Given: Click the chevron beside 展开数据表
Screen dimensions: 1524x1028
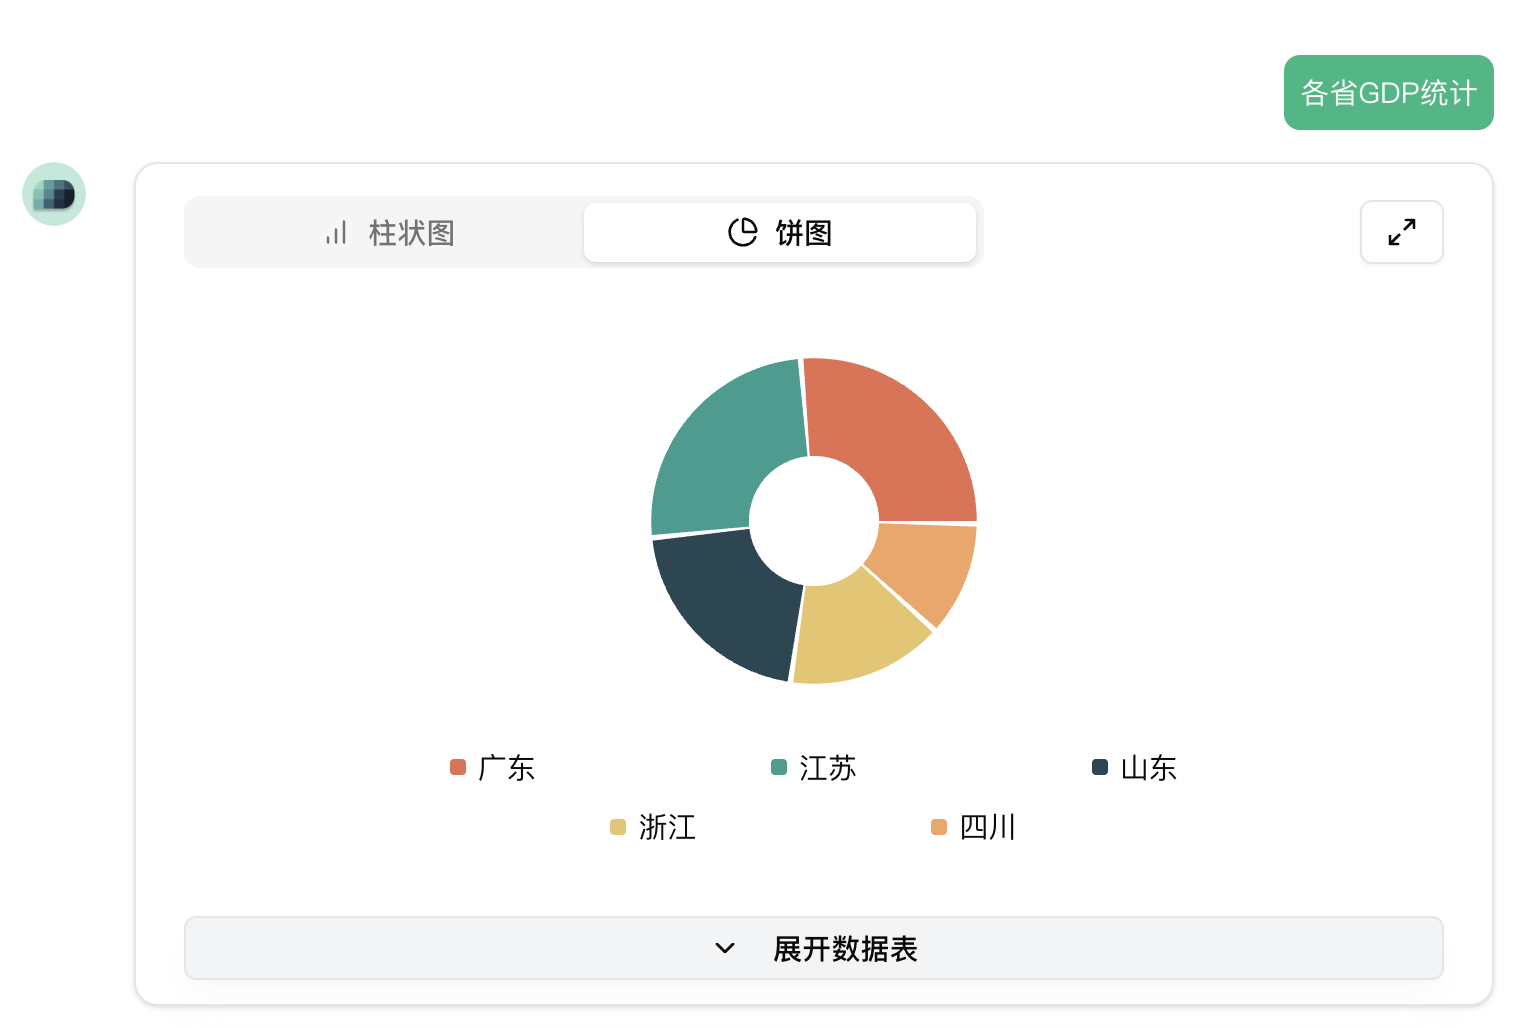Looking at the screenshot, I should (x=725, y=948).
